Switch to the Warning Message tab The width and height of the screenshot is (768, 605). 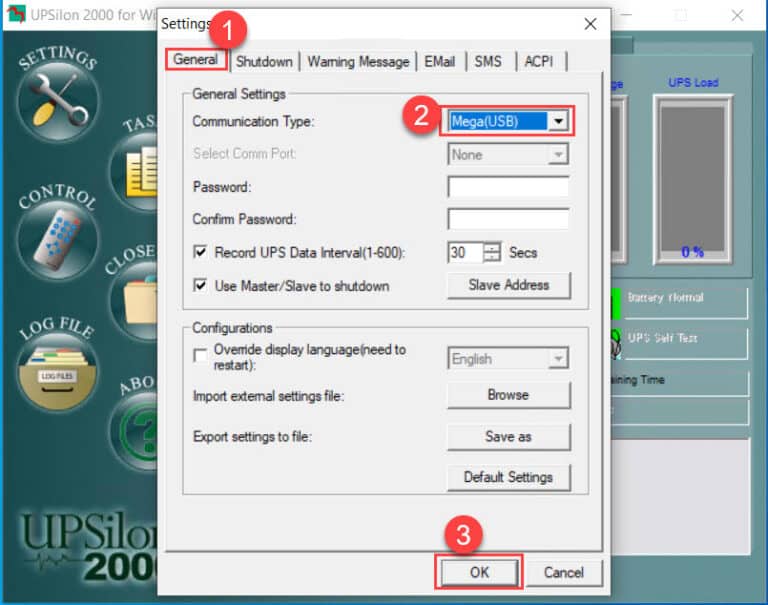[358, 62]
